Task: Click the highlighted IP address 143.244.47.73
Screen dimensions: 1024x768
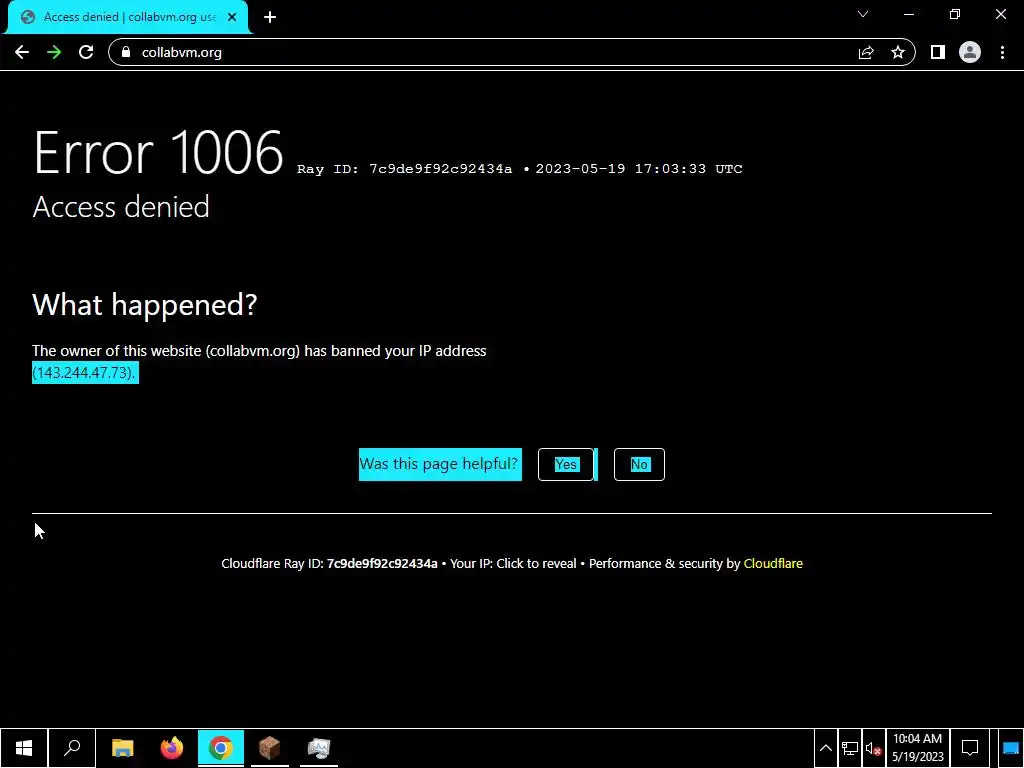Action: (x=85, y=372)
